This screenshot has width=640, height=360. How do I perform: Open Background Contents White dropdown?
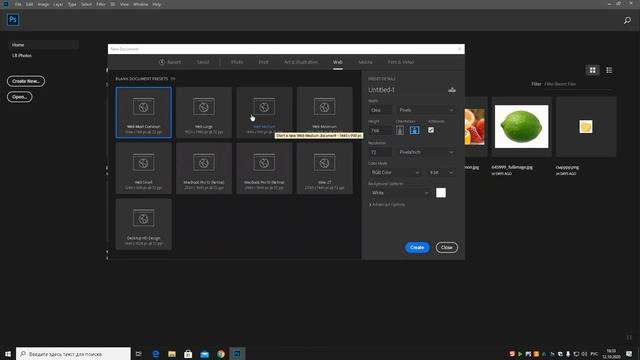(400, 193)
